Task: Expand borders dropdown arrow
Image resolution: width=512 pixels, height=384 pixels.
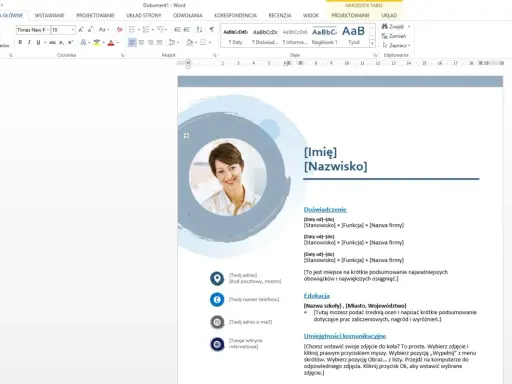Action: [x=210, y=42]
